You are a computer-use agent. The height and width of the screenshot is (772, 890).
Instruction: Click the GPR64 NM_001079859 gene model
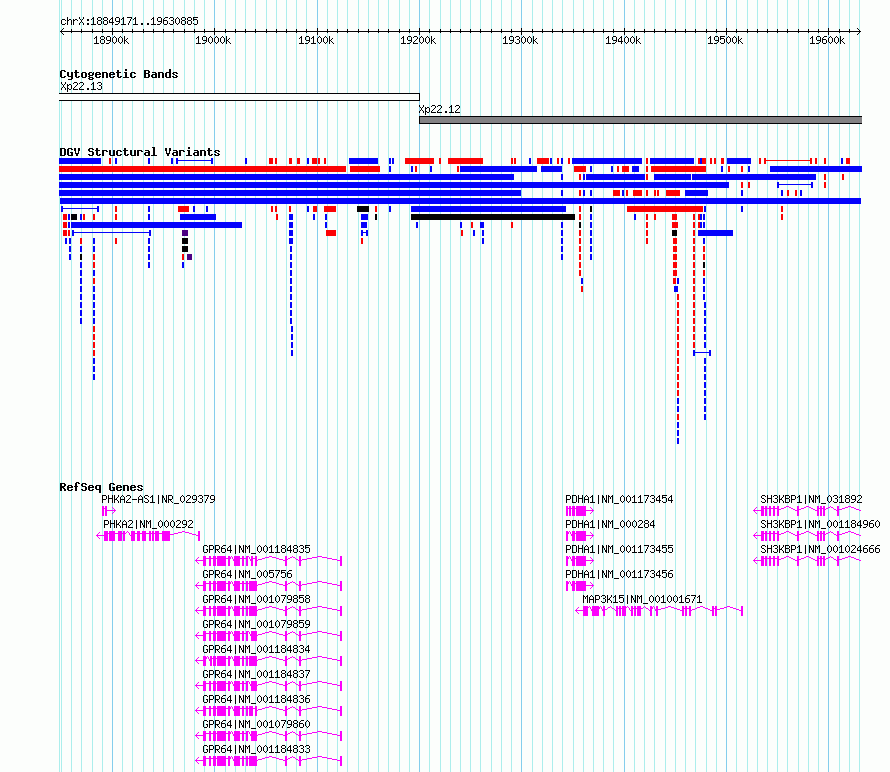click(268, 636)
